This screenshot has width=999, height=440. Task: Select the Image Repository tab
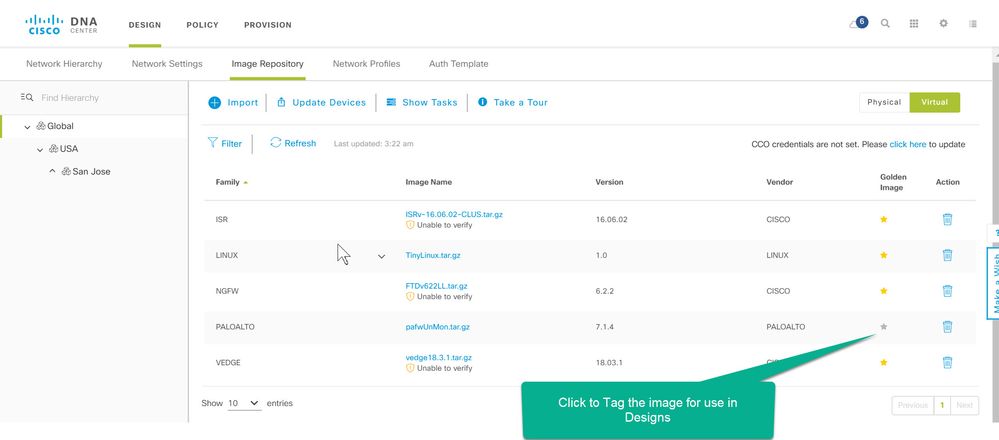268,64
